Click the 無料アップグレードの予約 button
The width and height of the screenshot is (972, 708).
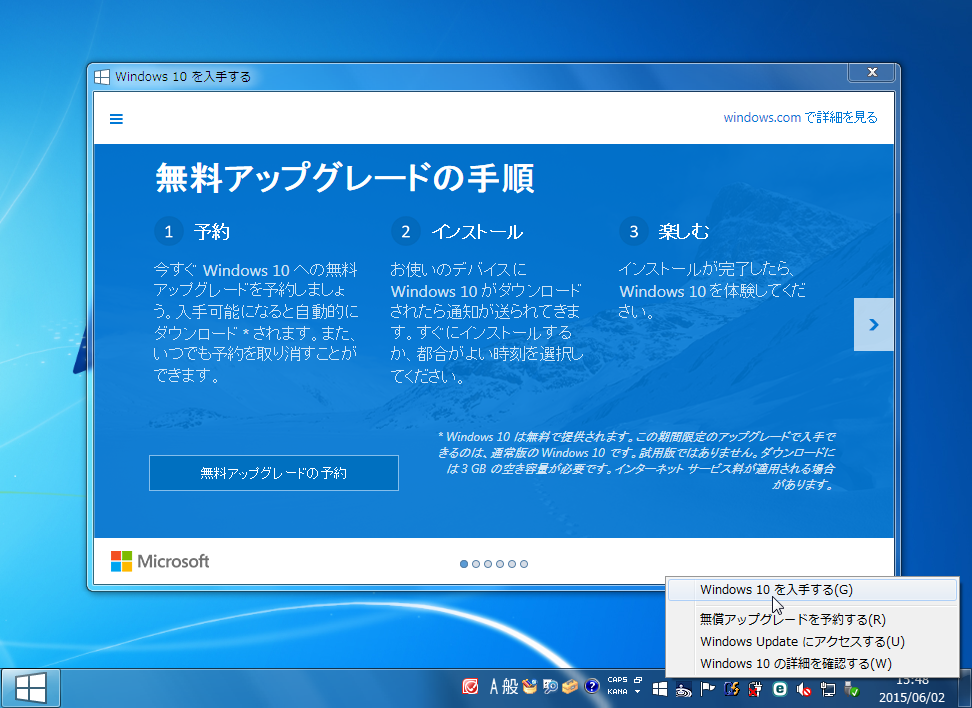(x=273, y=472)
